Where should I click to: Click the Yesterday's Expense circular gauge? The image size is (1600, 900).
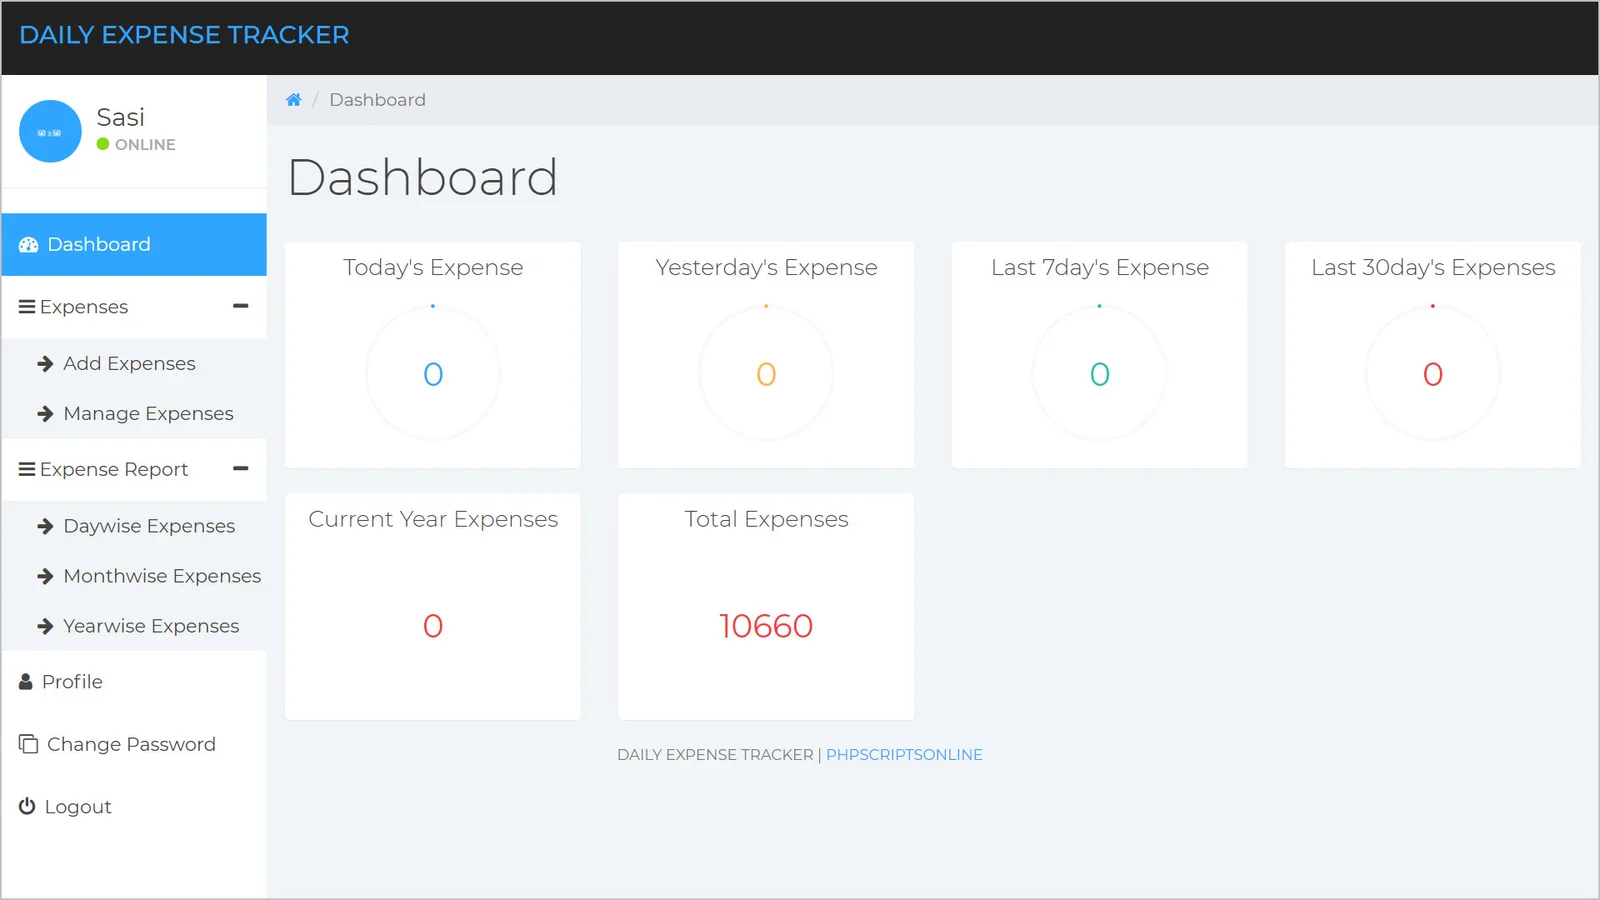point(766,373)
